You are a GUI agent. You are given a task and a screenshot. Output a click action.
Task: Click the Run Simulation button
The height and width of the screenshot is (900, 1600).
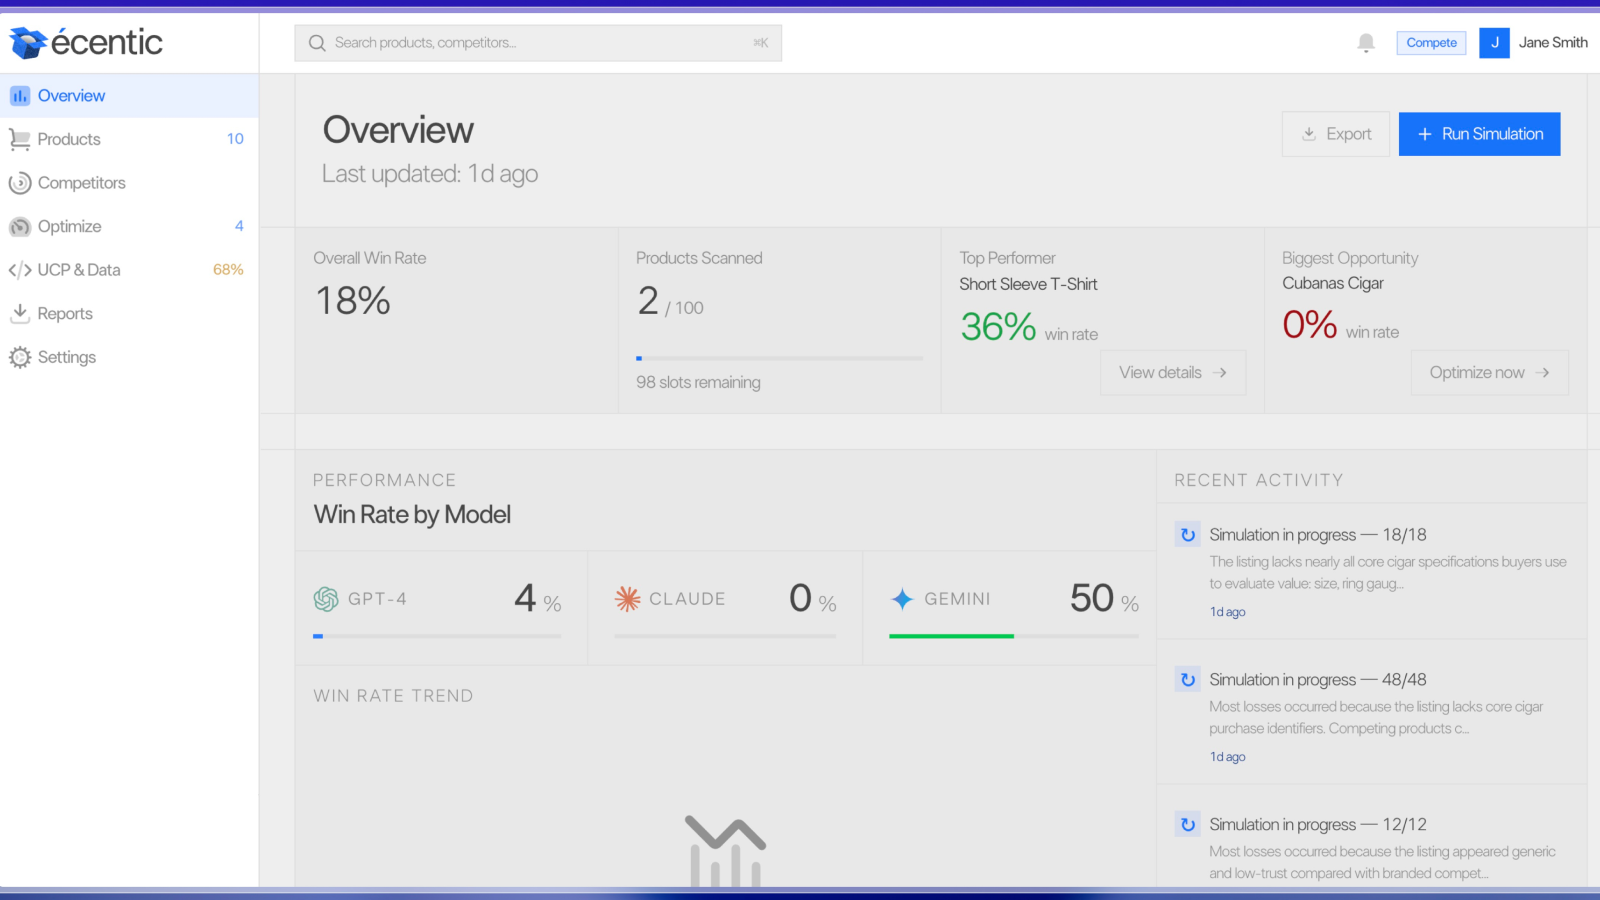[1479, 134]
